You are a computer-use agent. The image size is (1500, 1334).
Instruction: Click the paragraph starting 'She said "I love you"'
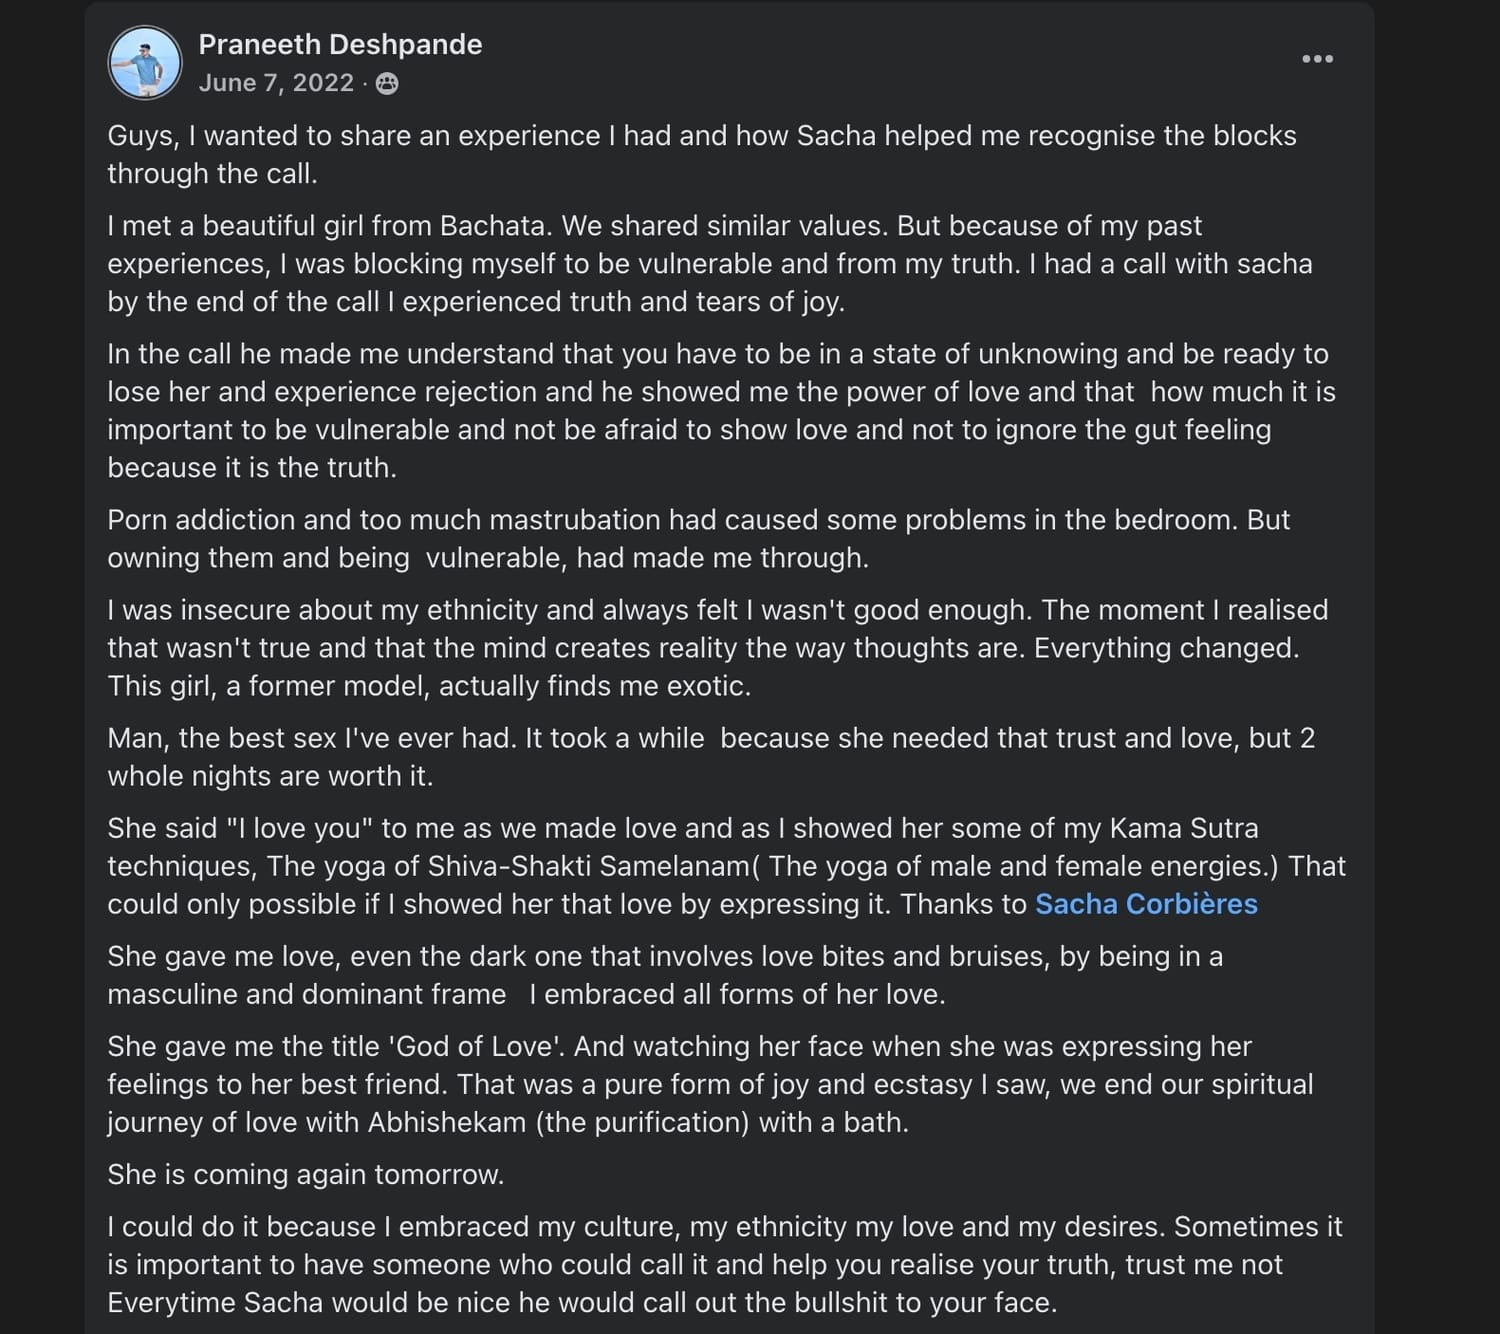727,866
